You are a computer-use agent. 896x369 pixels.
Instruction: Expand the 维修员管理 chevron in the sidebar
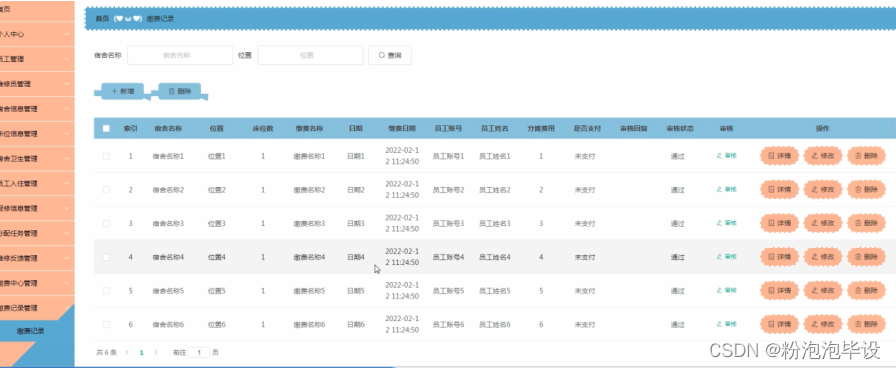pyautogui.click(x=67, y=84)
